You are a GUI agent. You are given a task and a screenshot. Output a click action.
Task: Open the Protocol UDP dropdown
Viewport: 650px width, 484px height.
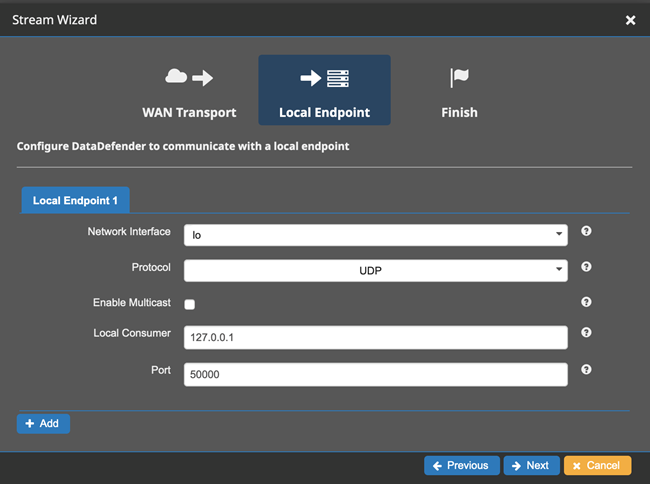(x=376, y=271)
